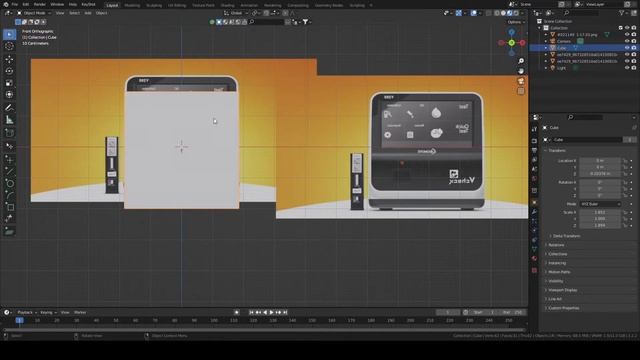
Task: Open the timeline Playback menu
Action: pyautogui.click(x=27, y=312)
